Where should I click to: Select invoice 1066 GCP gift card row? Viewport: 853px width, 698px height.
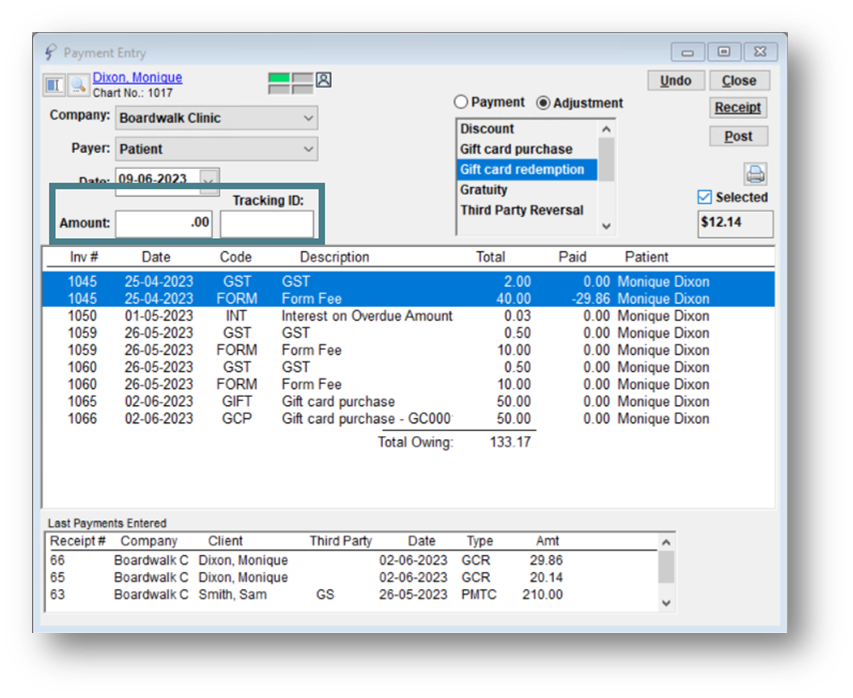click(408, 418)
